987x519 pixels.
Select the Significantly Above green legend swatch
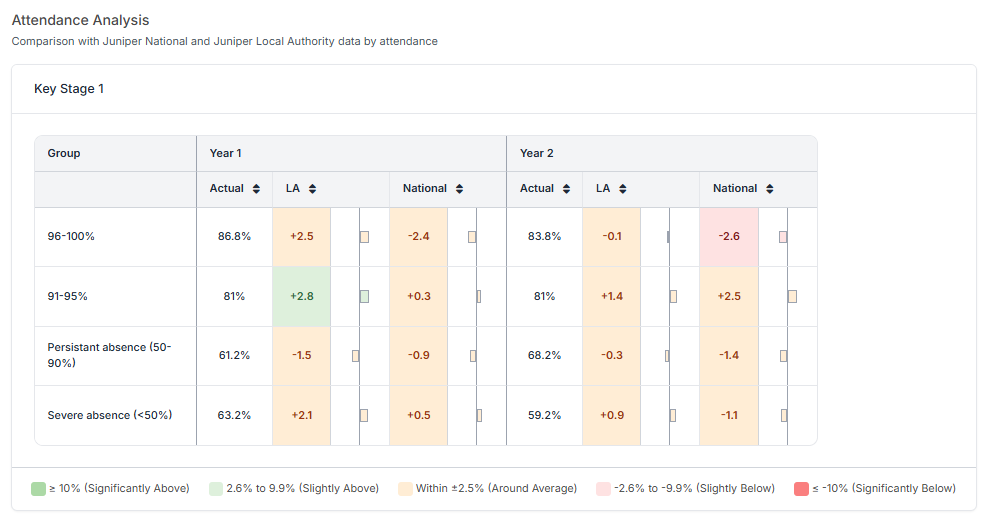click(38, 489)
